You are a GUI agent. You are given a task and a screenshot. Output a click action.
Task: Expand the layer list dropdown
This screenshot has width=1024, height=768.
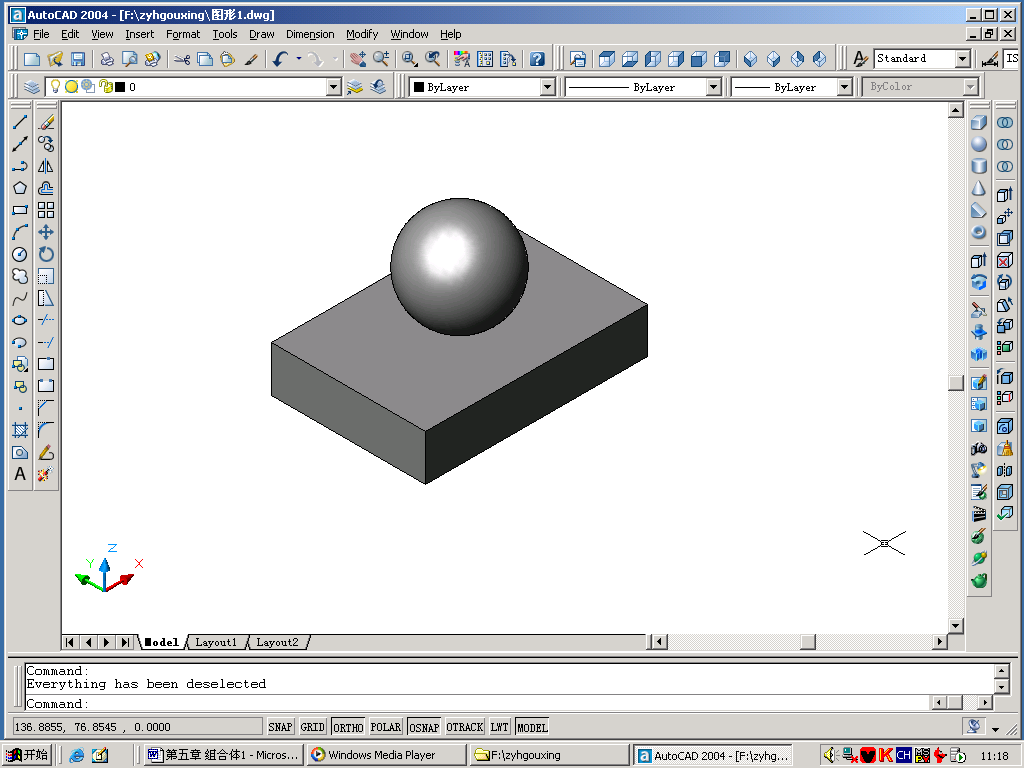point(334,87)
